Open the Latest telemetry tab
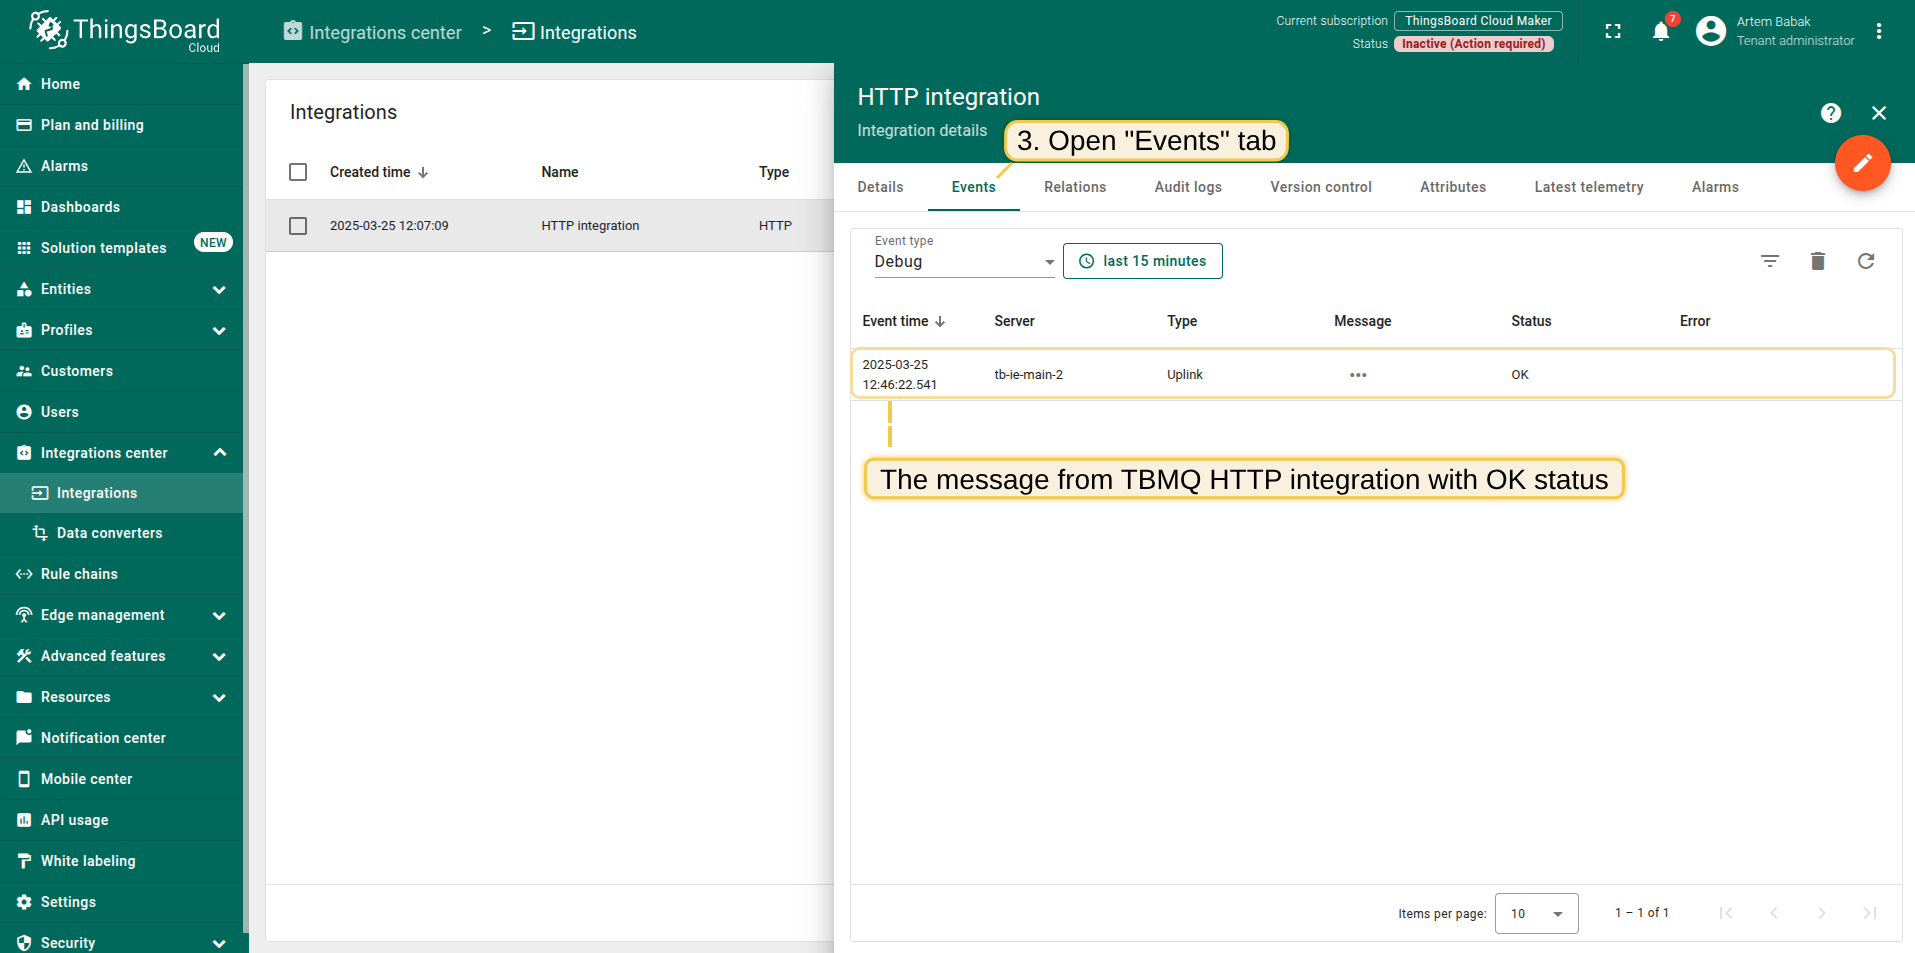Image resolution: width=1915 pixels, height=953 pixels. 1588,187
